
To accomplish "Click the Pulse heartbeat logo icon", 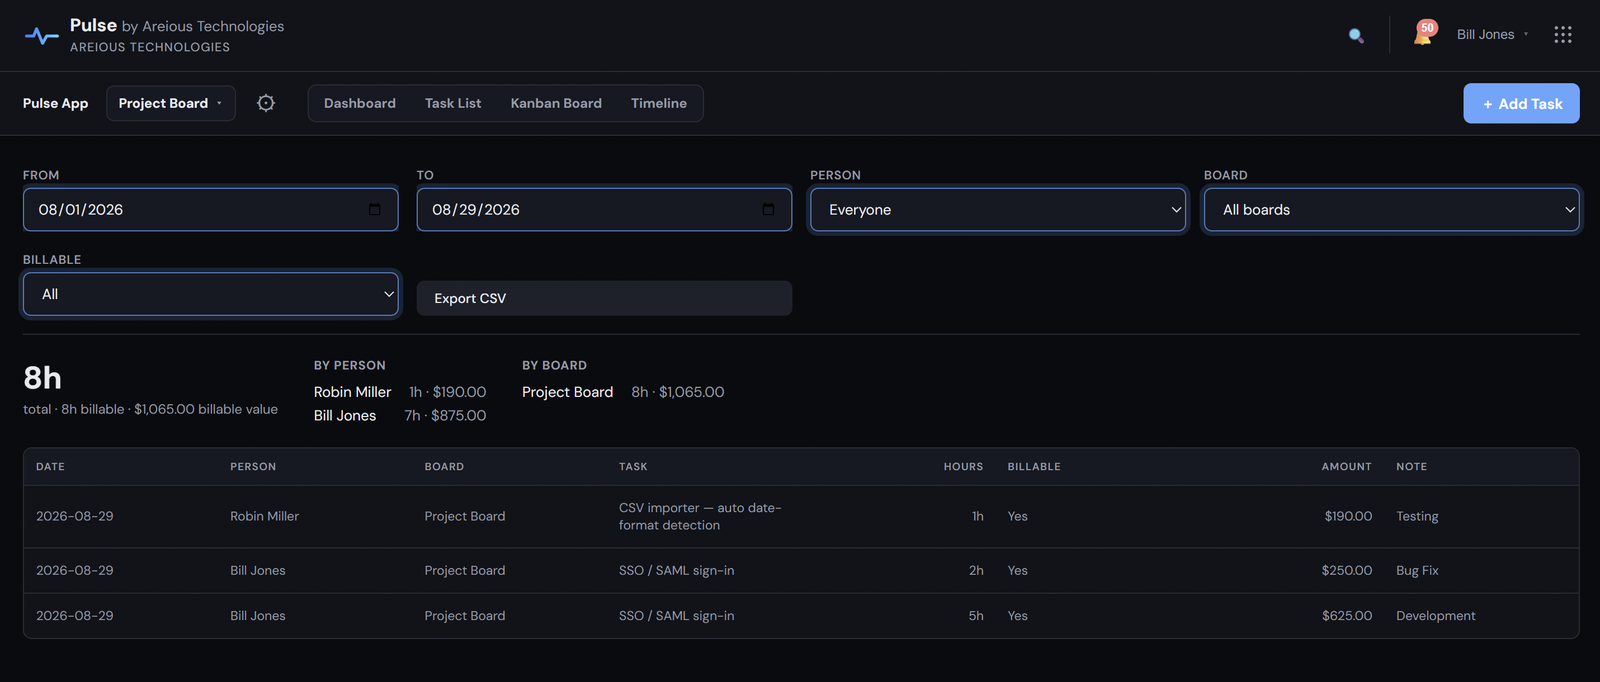I will tap(41, 36).
